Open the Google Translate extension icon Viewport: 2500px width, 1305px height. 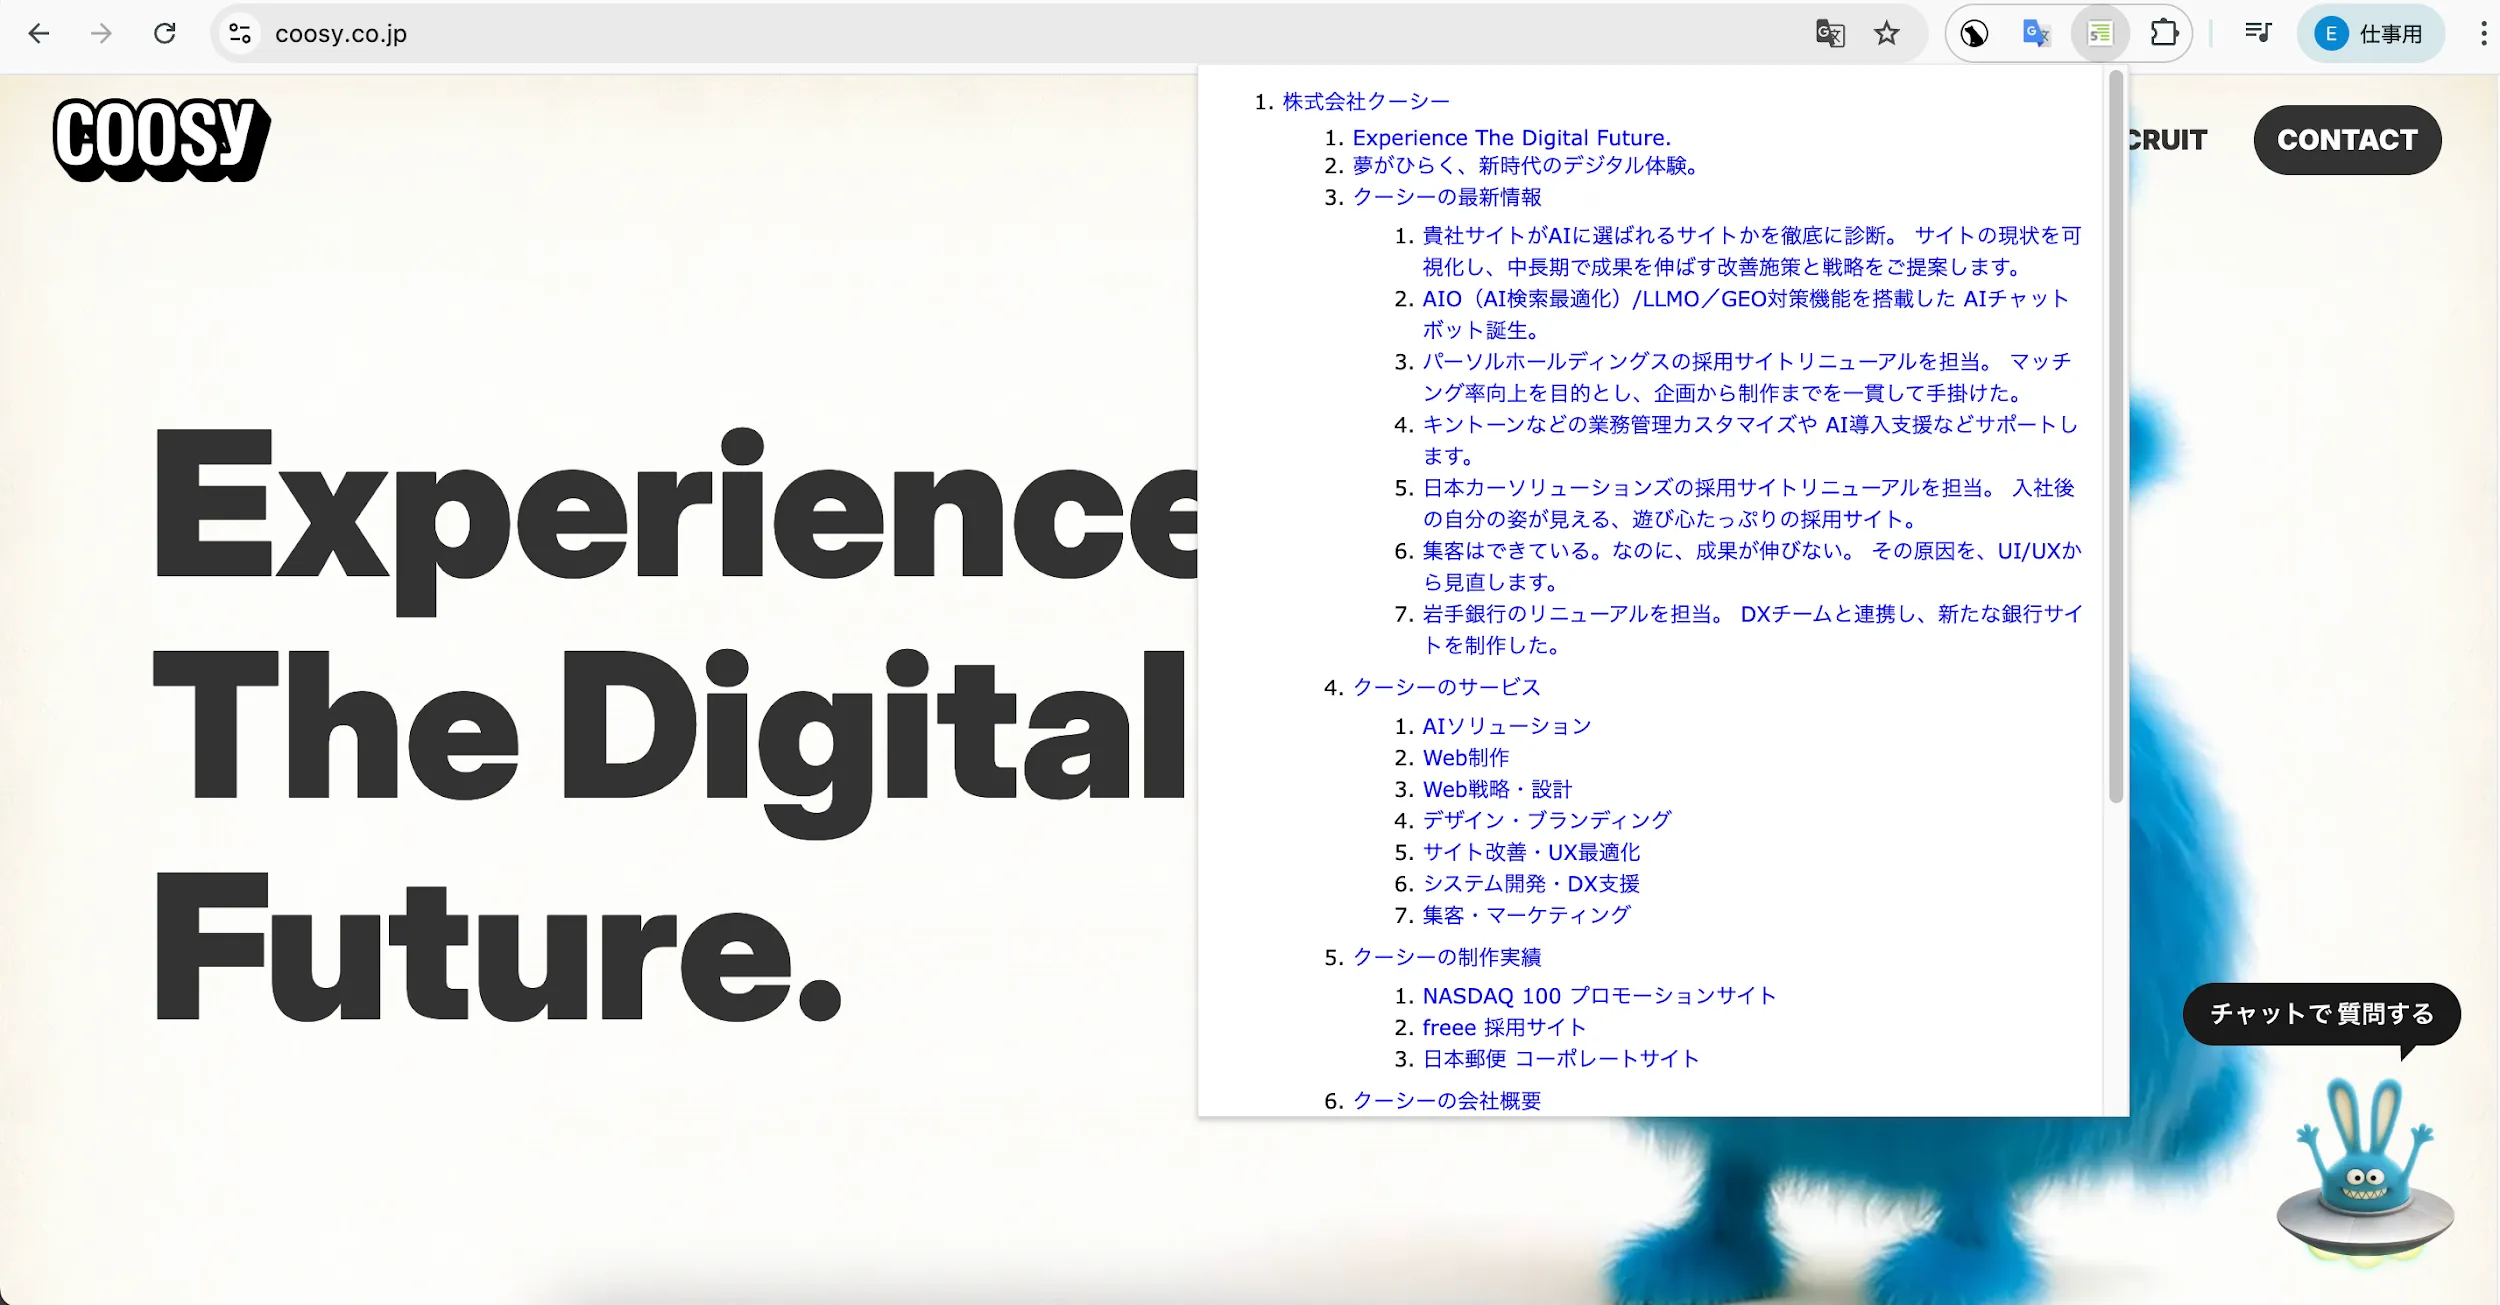pos(2036,33)
